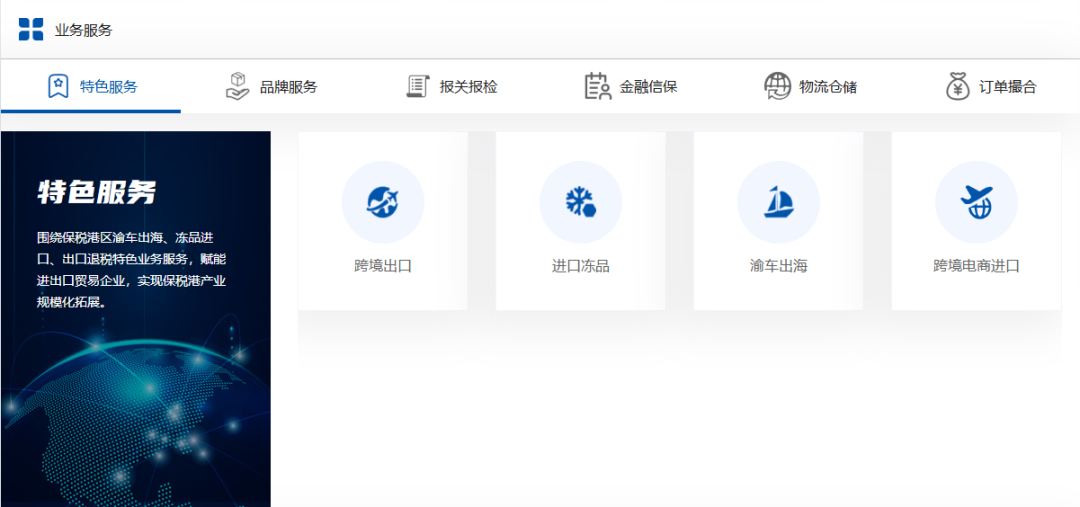Image resolution: width=1080 pixels, height=507 pixels.
Task: Switch to the 订单撮合 tab
Action: (x=990, y=87)
